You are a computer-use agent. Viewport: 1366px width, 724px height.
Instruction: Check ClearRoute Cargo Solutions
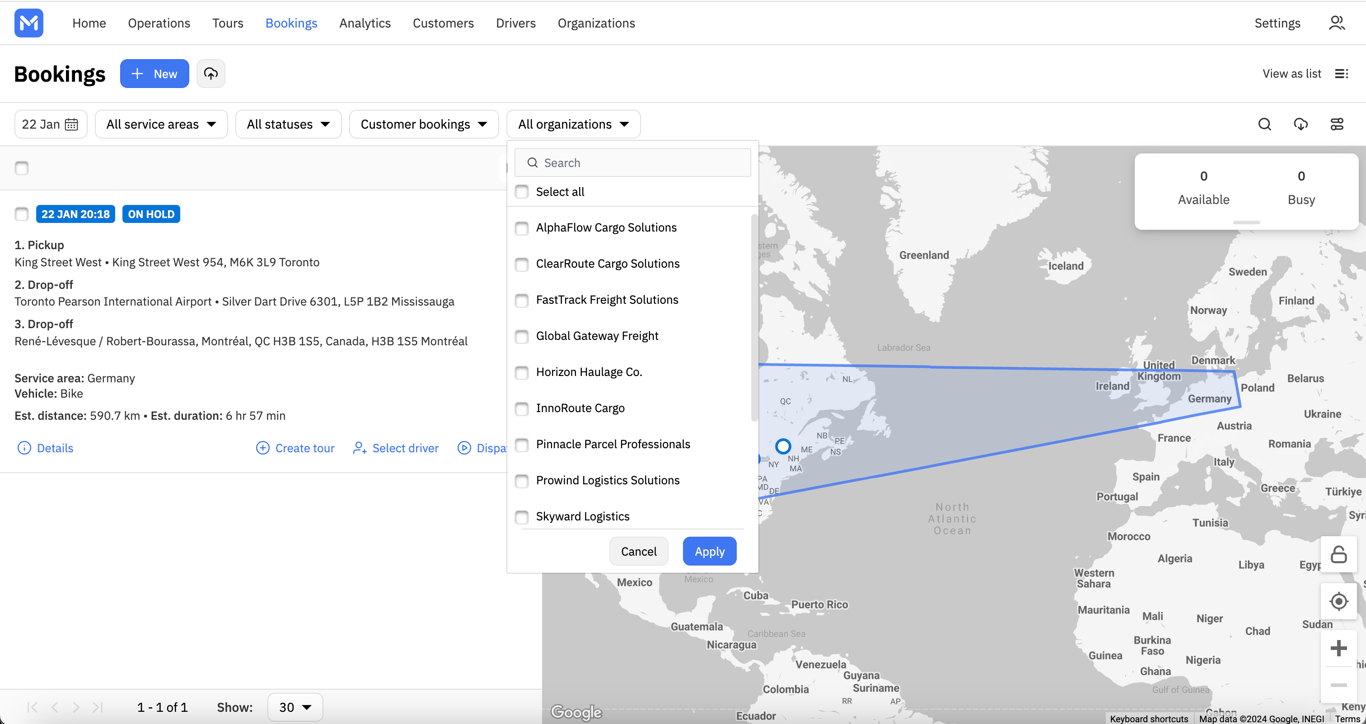pyautogui.click(x=522, y=264)
